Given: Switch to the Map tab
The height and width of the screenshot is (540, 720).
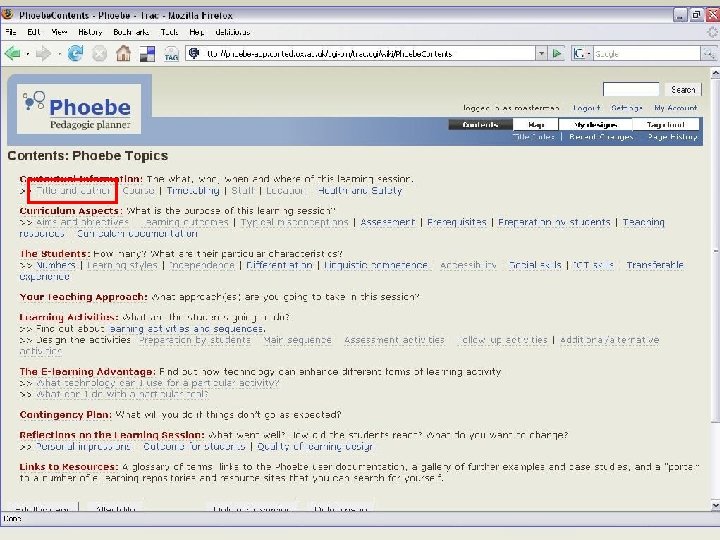Looking at the screenshot, I should tap(536, 124).
